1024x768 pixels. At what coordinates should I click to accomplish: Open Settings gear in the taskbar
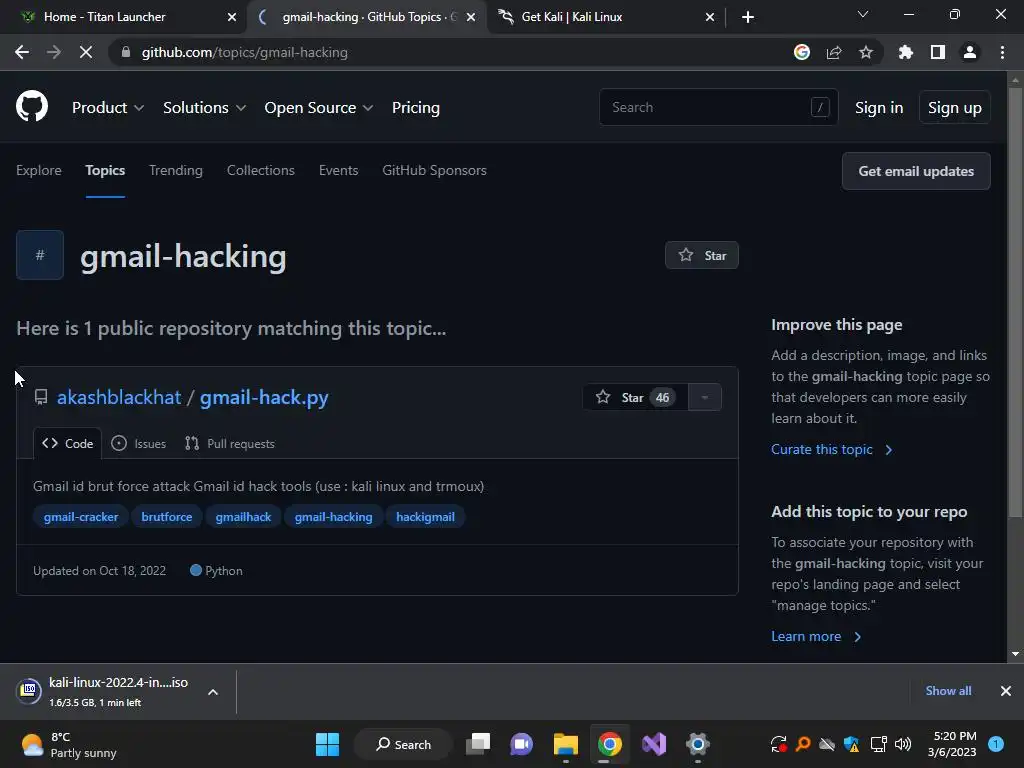(697, 744)
